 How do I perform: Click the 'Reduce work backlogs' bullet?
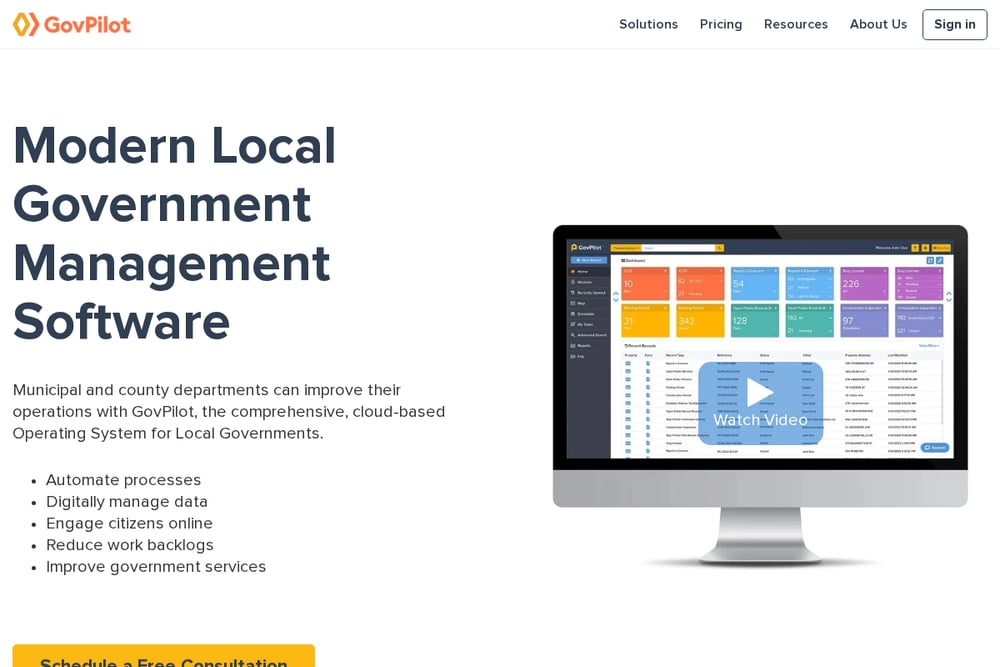pos(129,545)
